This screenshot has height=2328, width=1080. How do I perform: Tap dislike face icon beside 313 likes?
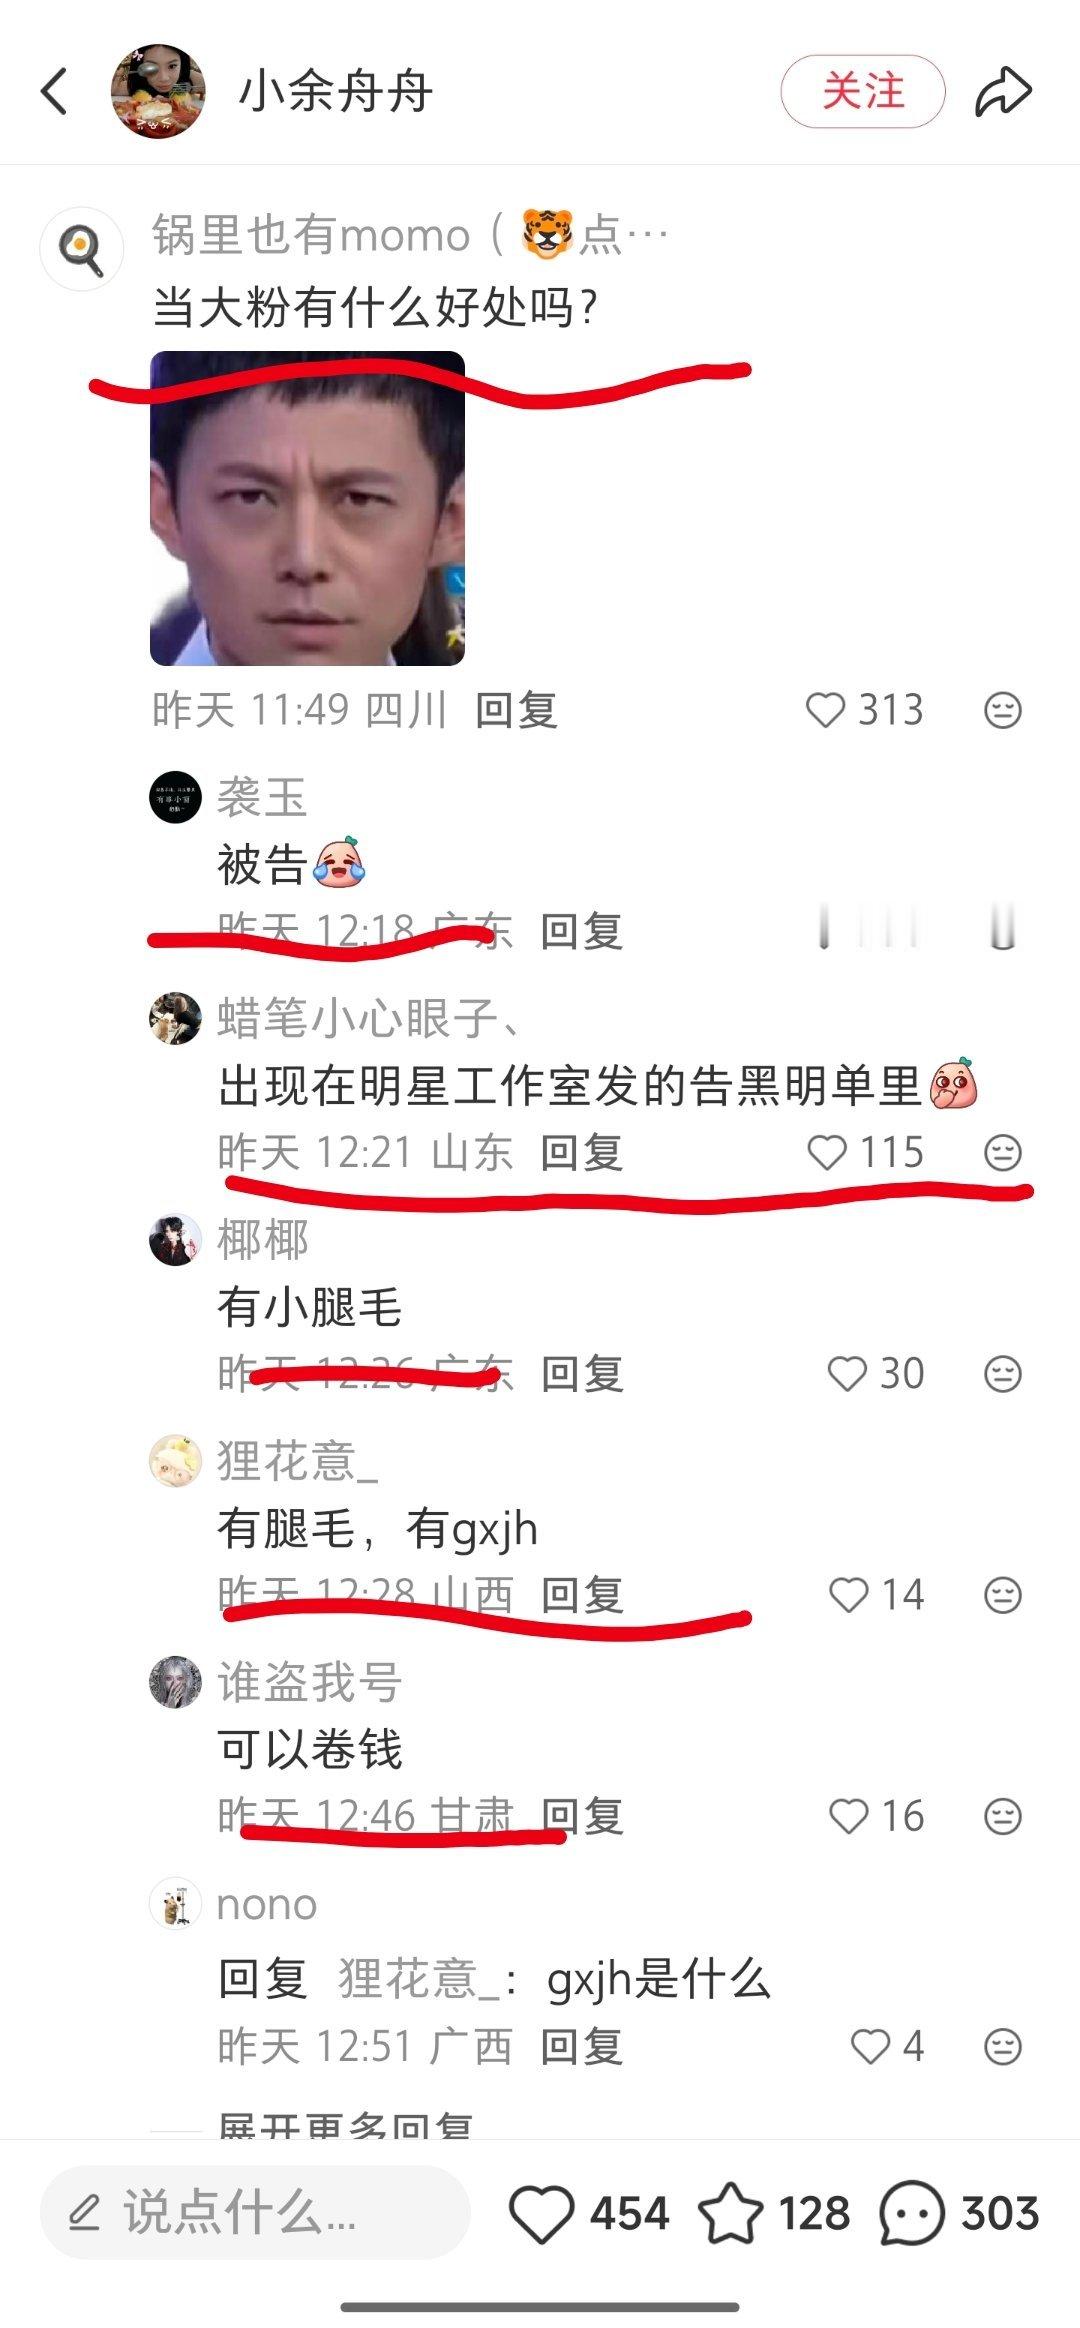pos(1003,711)
